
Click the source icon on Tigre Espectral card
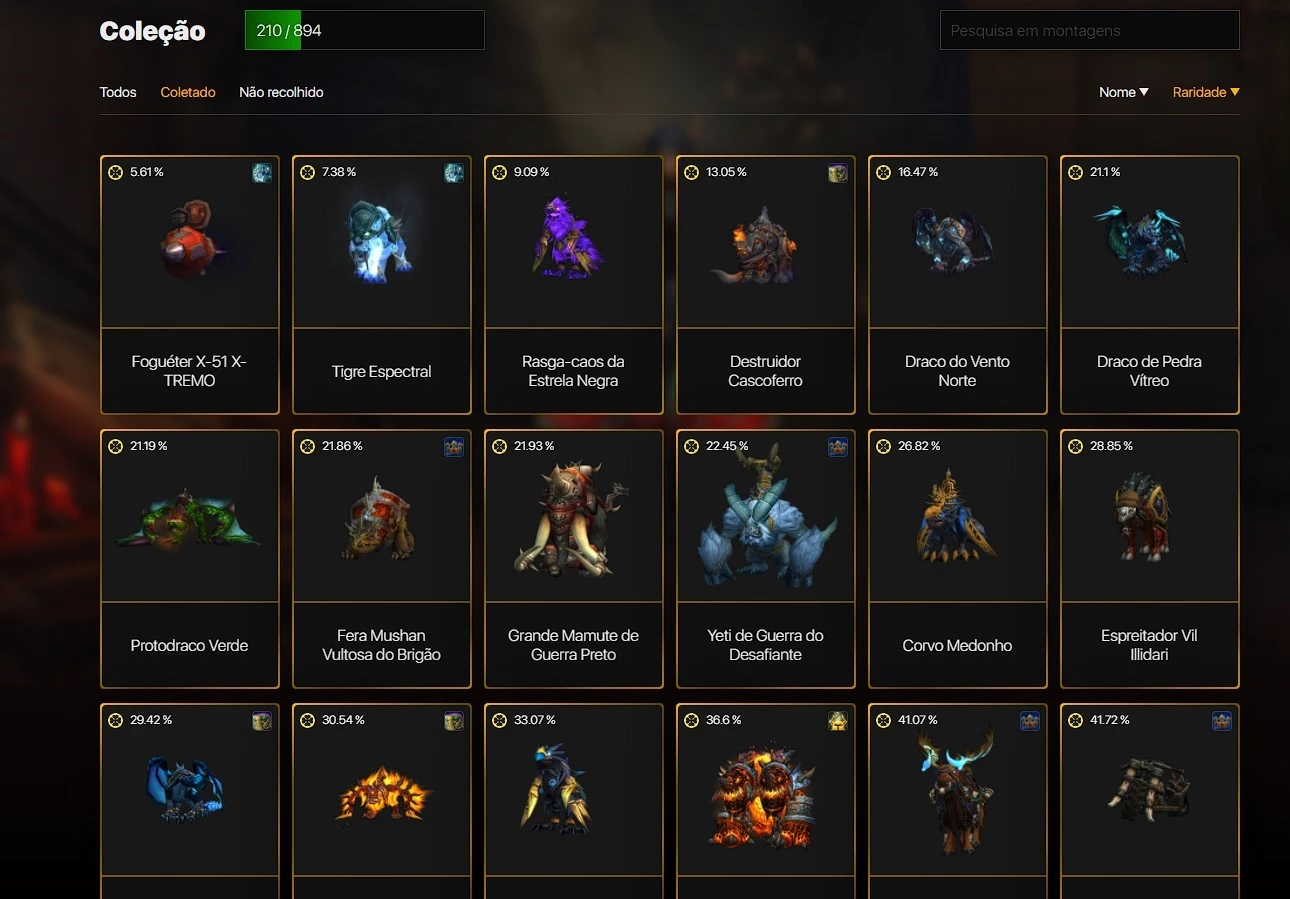(454, 173)
